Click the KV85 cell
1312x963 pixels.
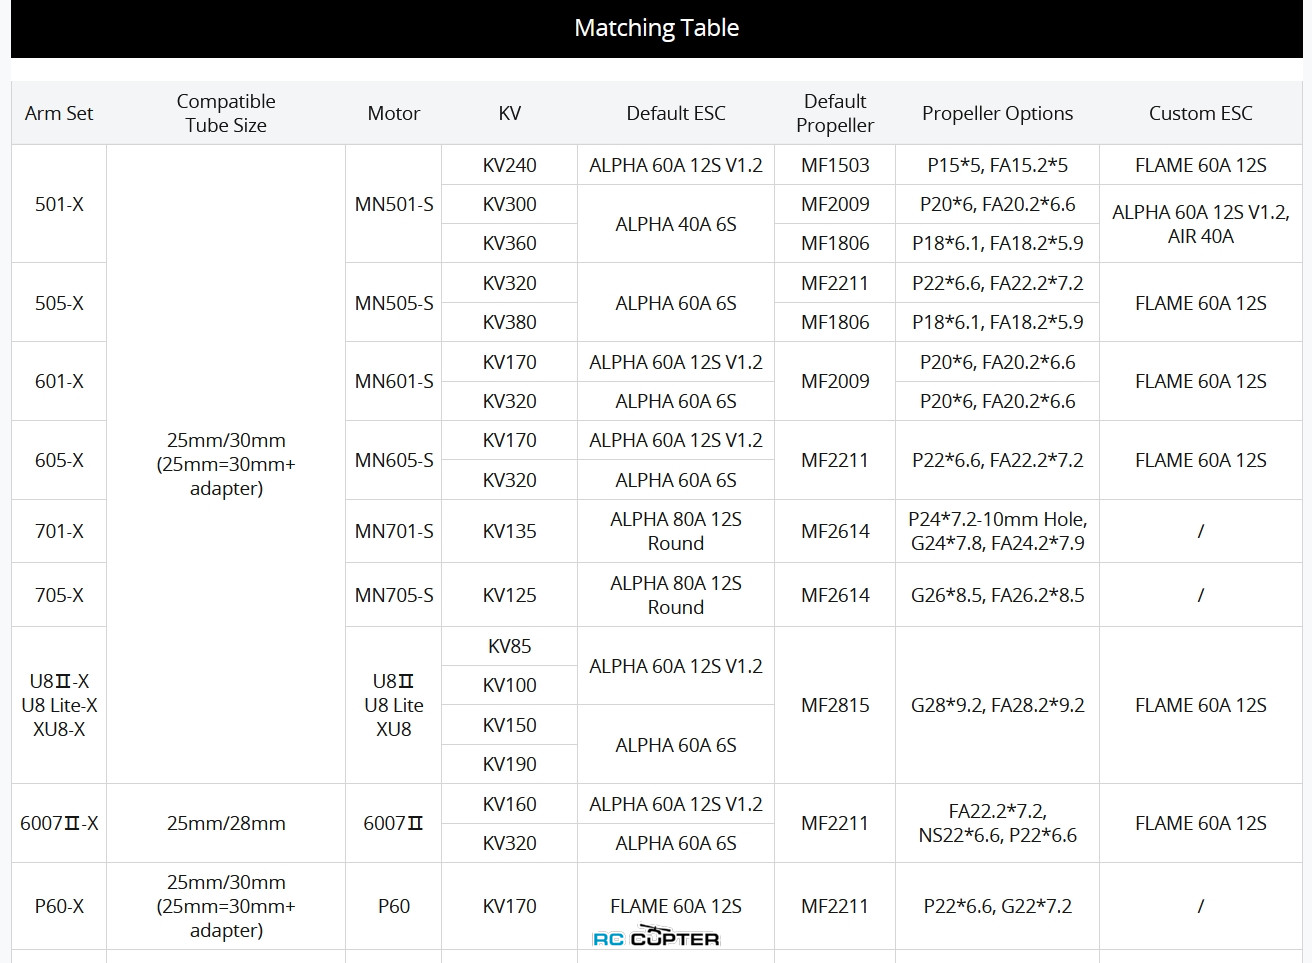(509, 646)
